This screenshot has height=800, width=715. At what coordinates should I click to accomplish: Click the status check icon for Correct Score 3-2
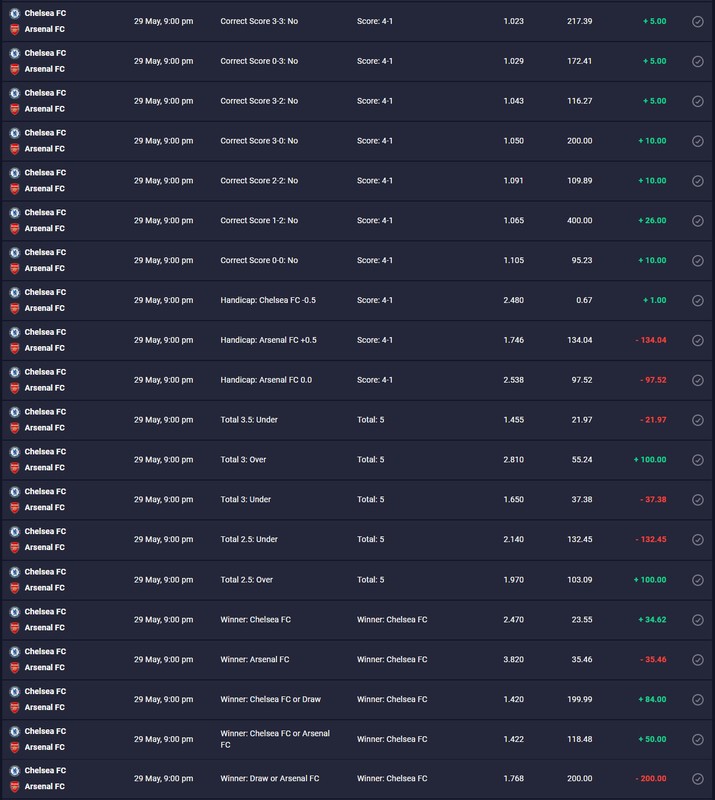(x=697, y=101)
